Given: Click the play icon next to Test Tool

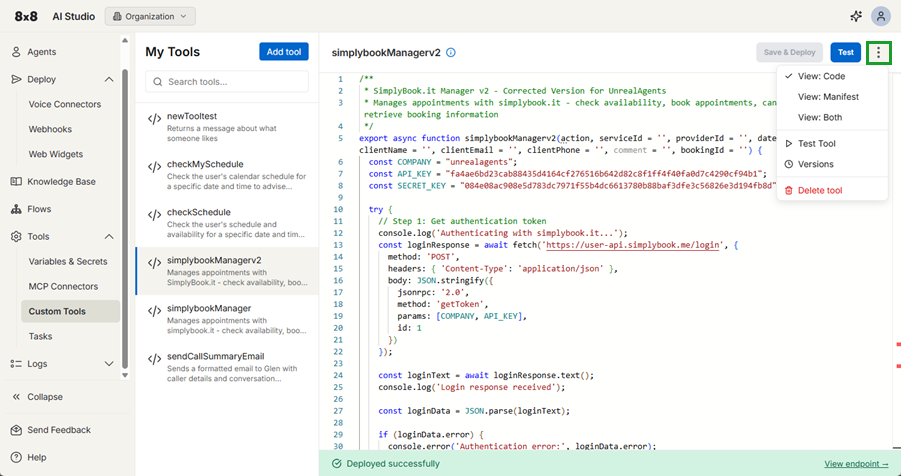Looking at the screenshot, I should [788, 144].
